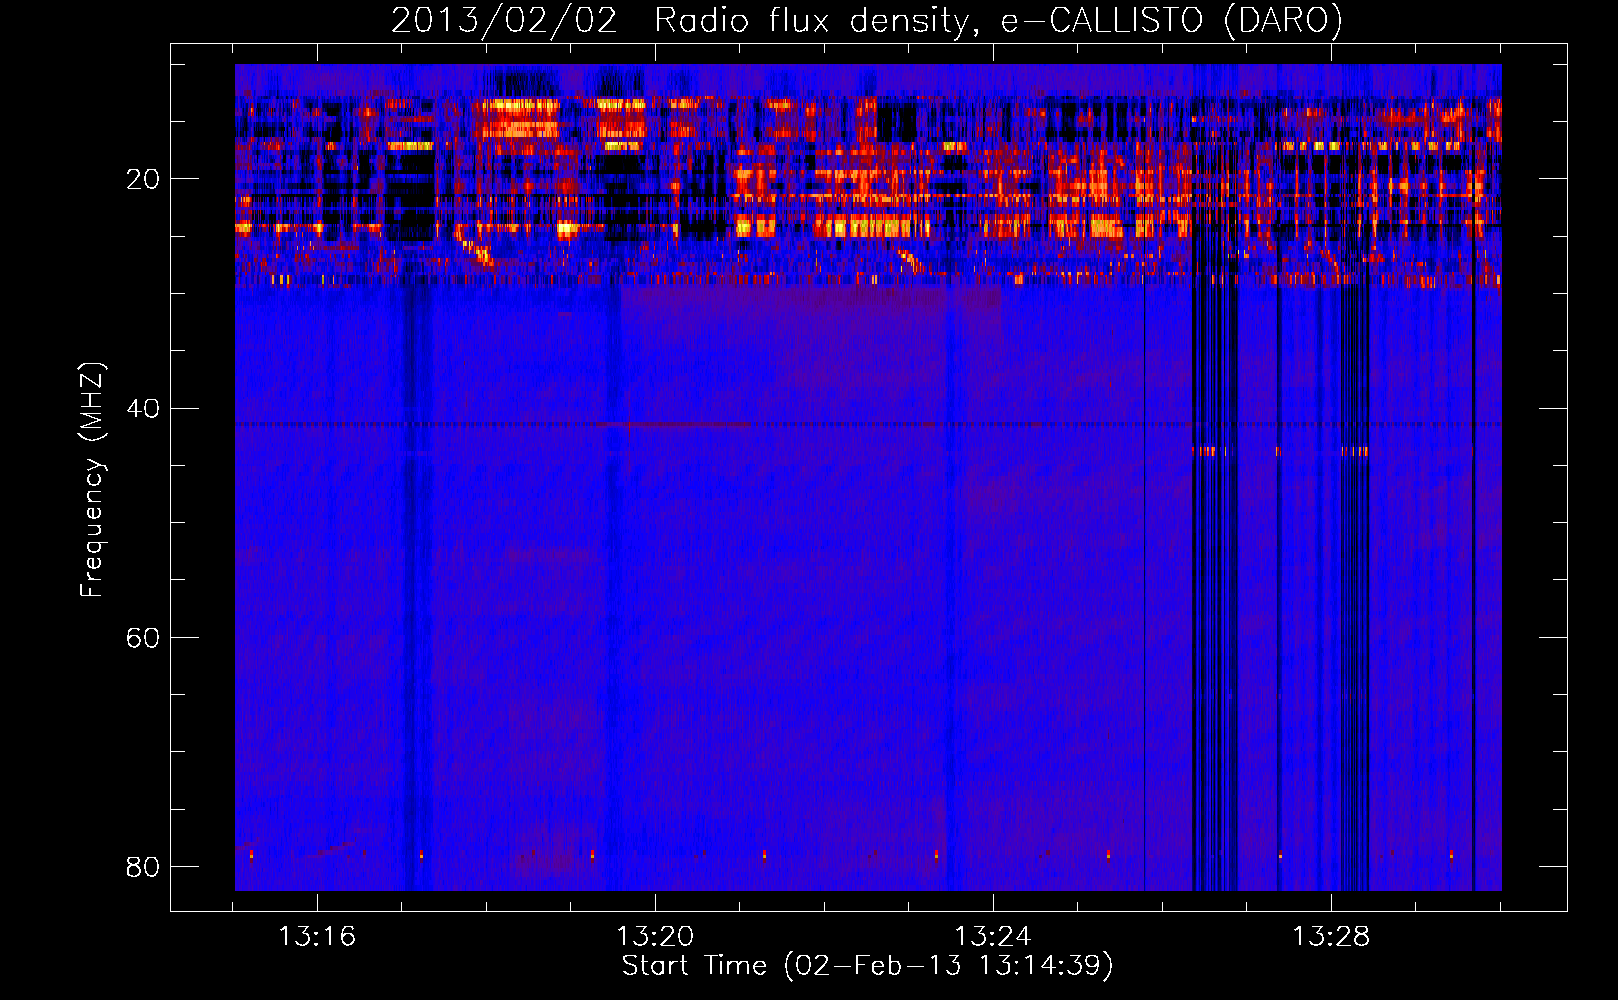Click the plot title '2013/02/02 Radio flux density'

coord(867,20)
